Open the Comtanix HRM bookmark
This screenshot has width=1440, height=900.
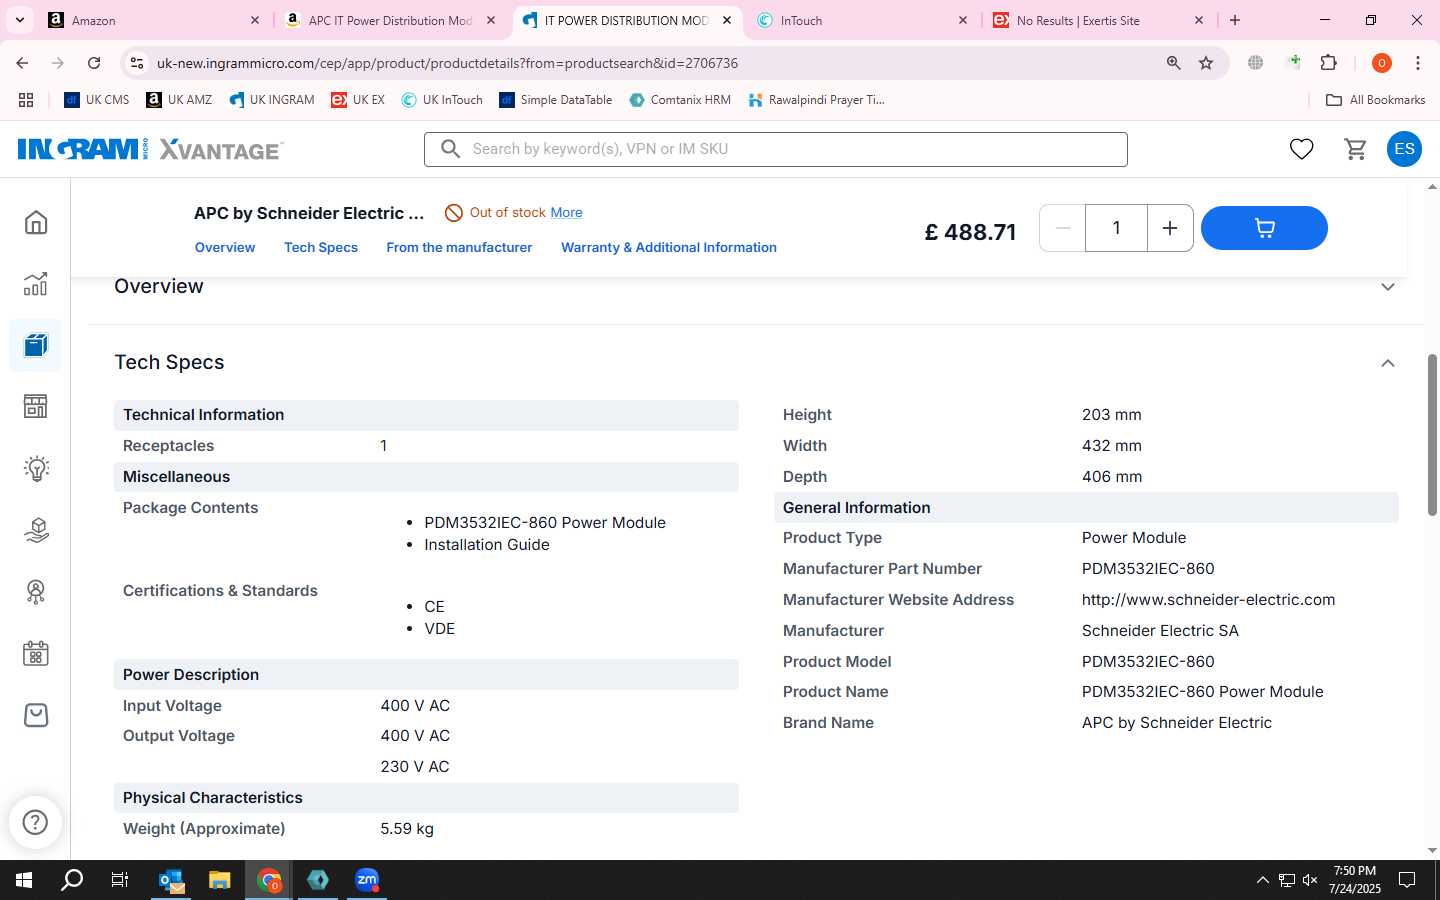coord(680,100)
